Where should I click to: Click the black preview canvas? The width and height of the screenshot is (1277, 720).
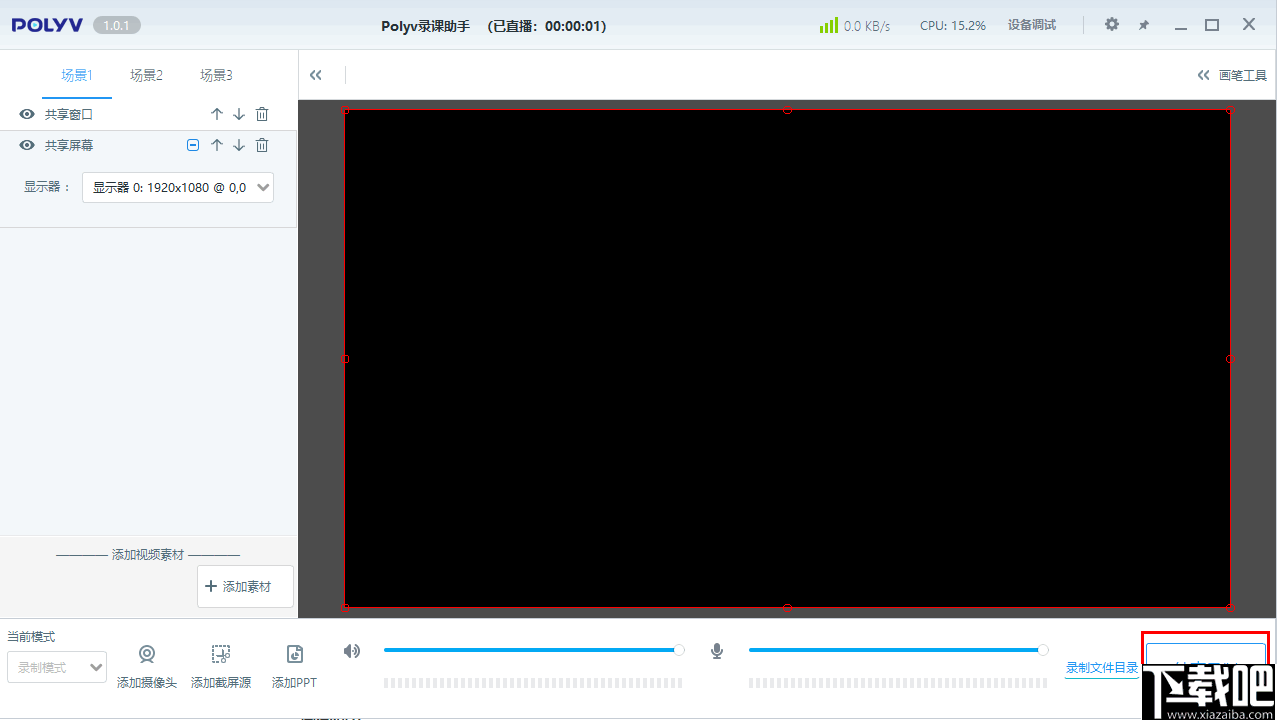pos(787,358)
